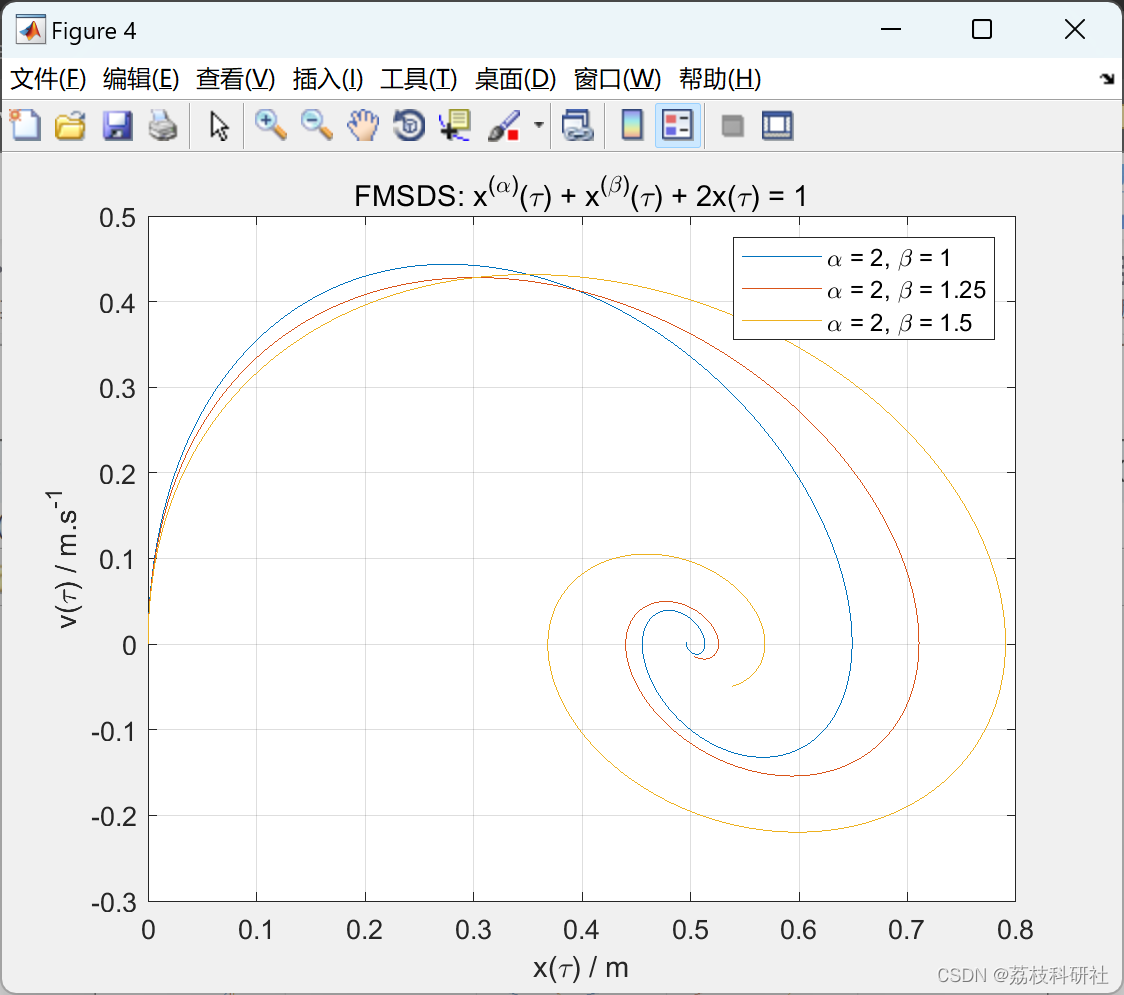The height and width of the screenshot is (995, 1124).
Task: Select the Brush data tool
Action: [504, 125]
